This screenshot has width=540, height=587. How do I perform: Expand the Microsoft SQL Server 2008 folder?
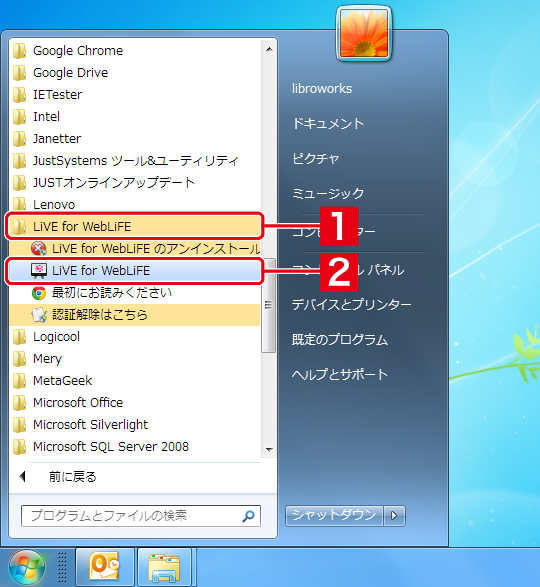point(135,447)
